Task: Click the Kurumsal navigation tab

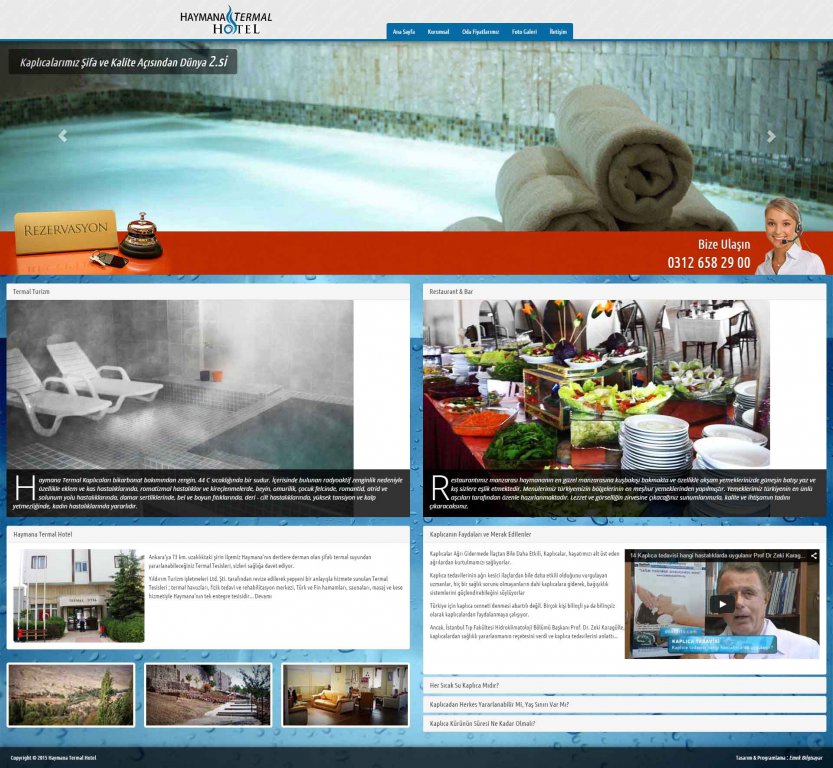Action: click(438, 32)
